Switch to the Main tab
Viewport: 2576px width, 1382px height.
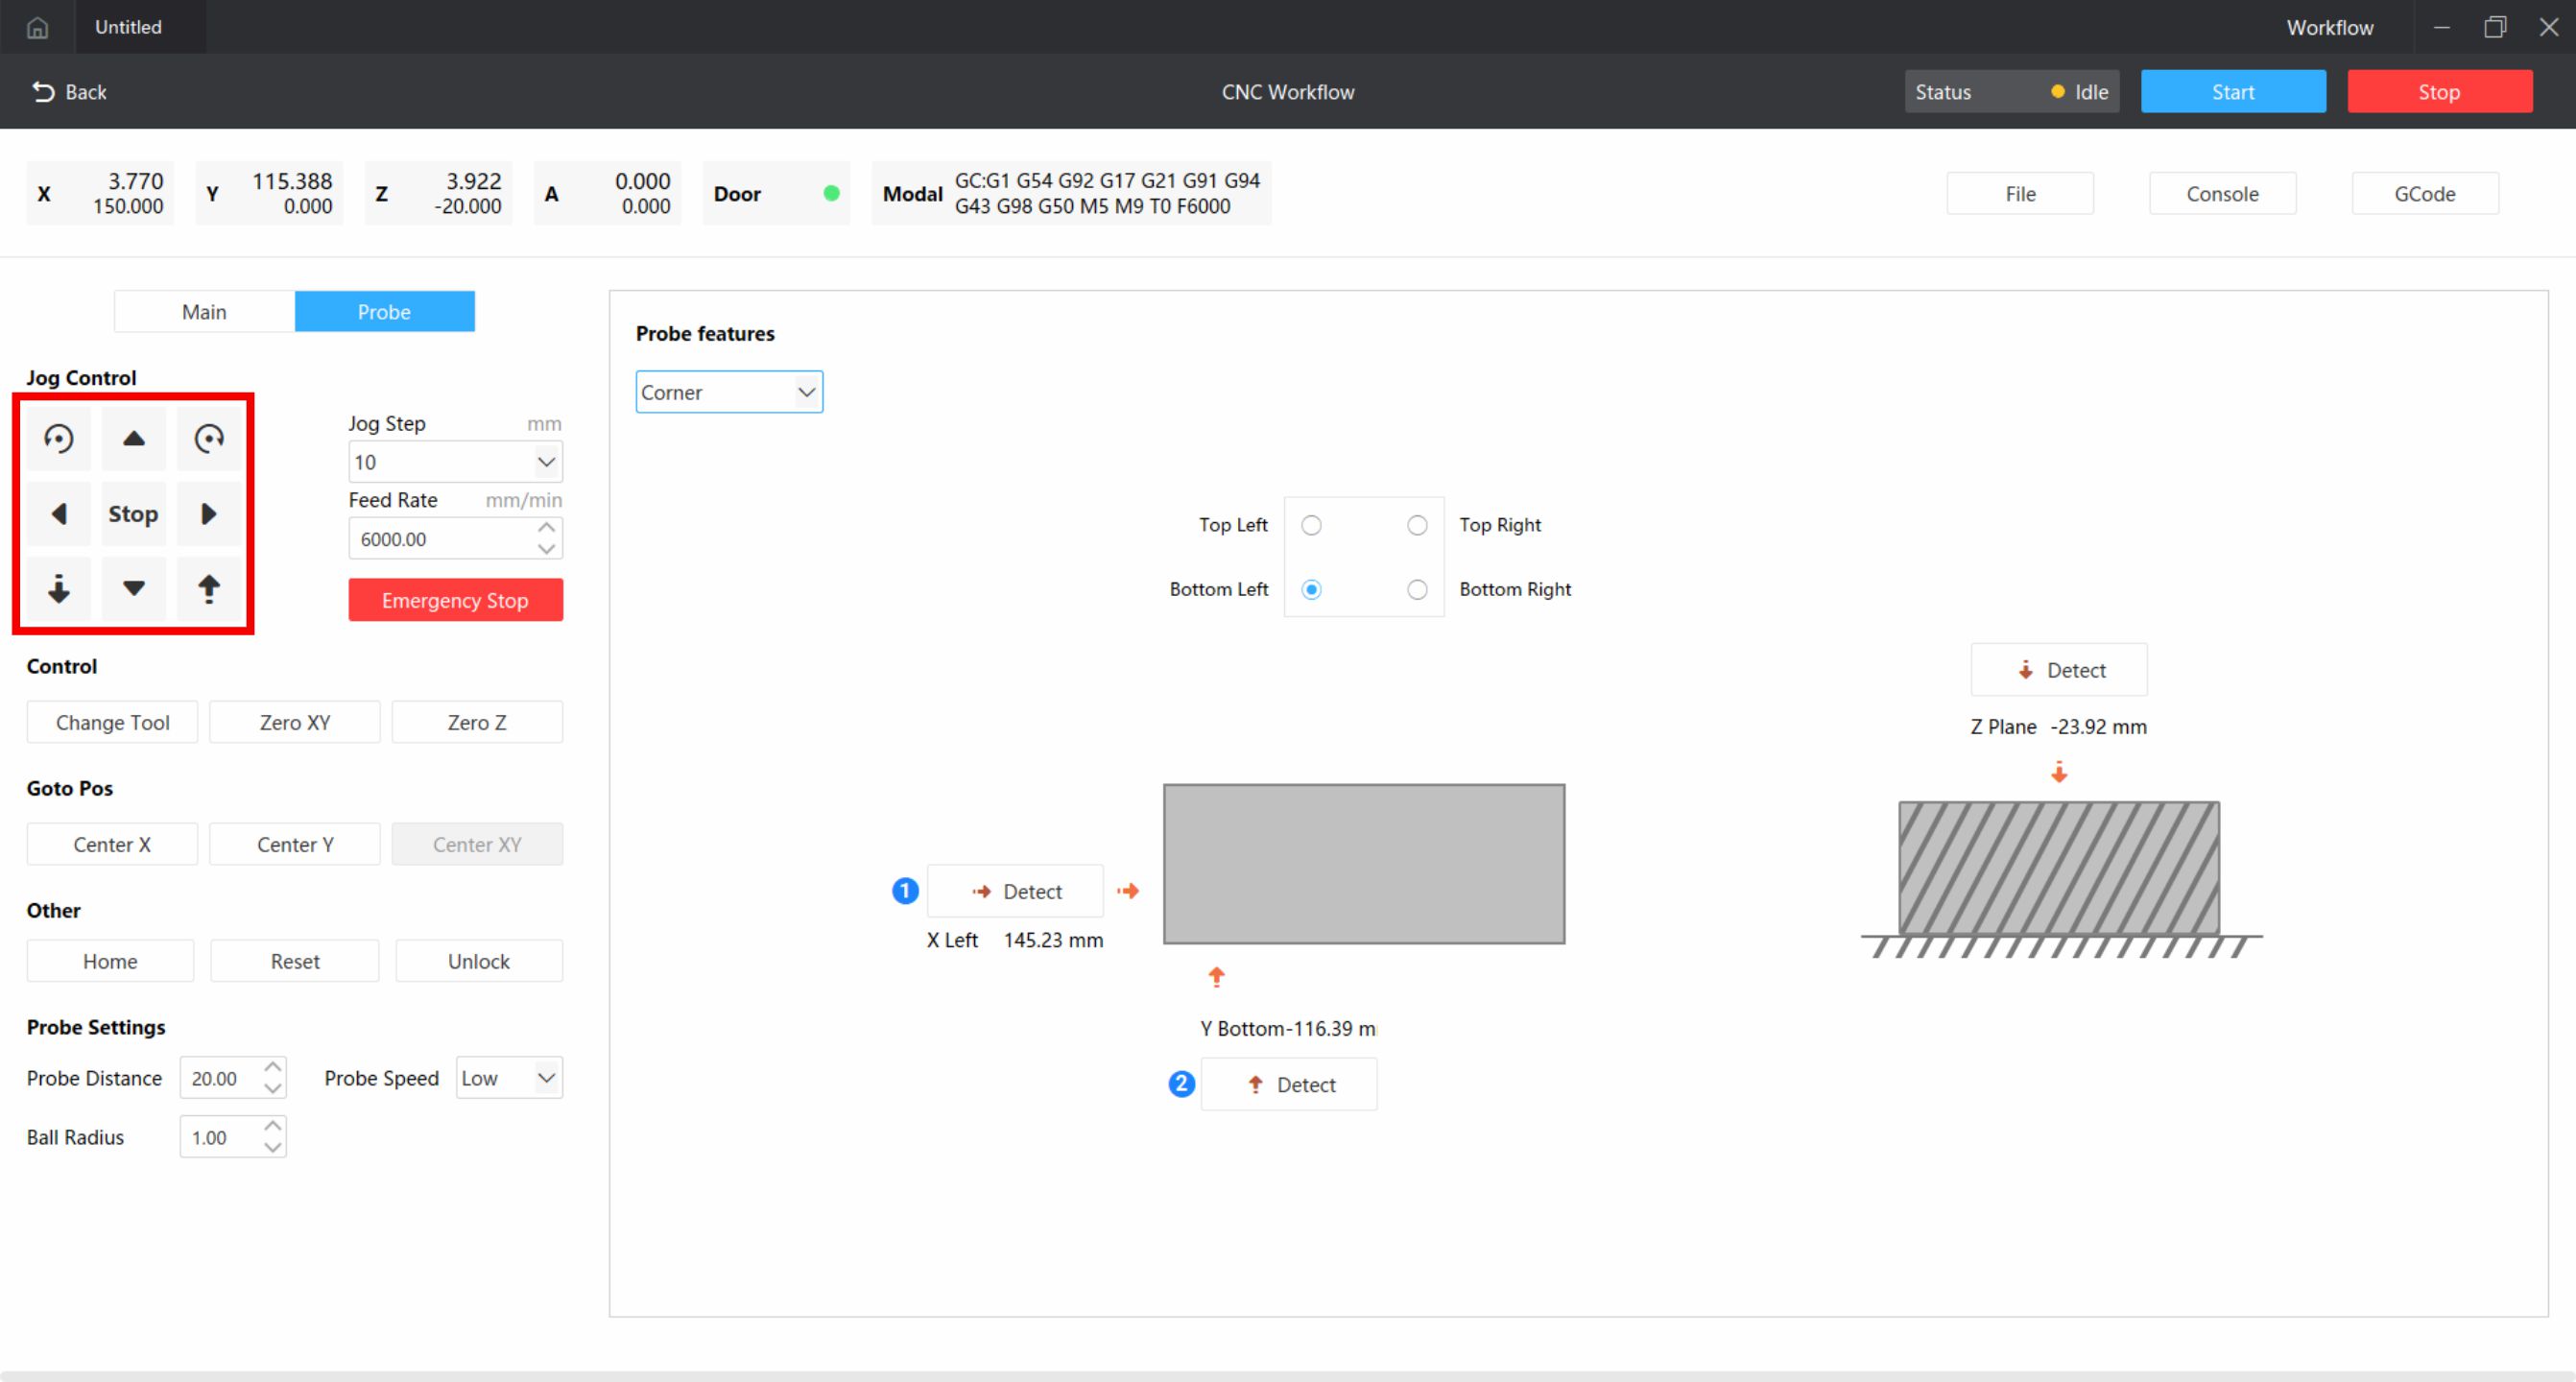pos(204,312)
